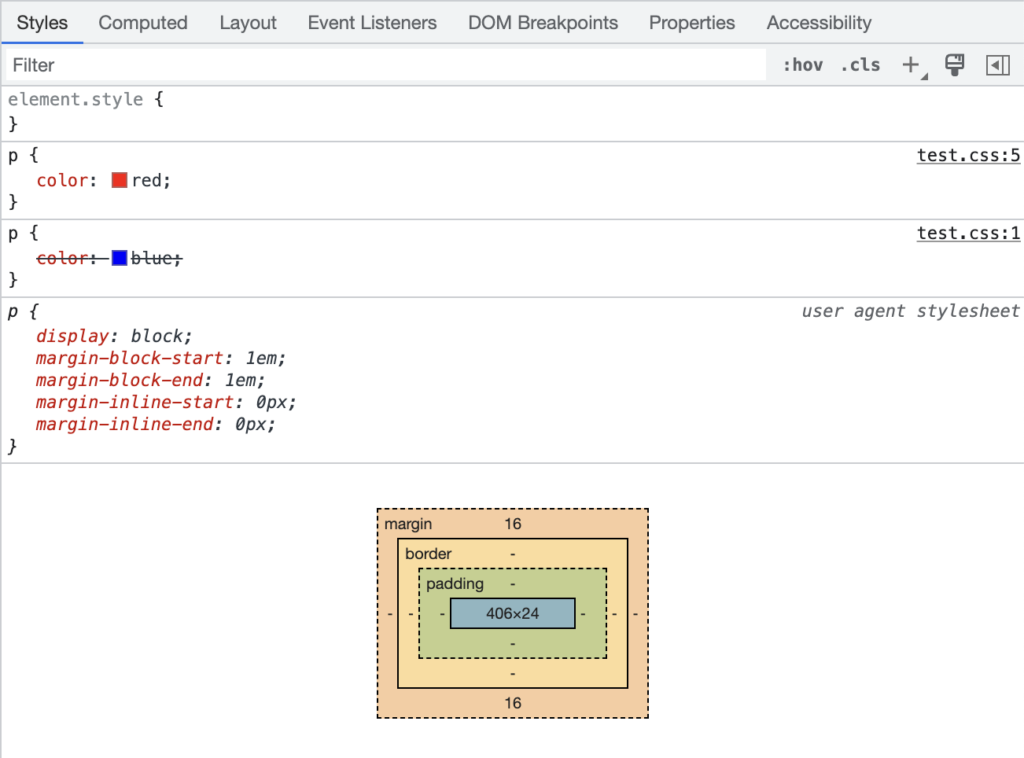The height and width of the screenshot is (758, 1024).
Task: Switch to the Computed tab
Action: (143, 22)
